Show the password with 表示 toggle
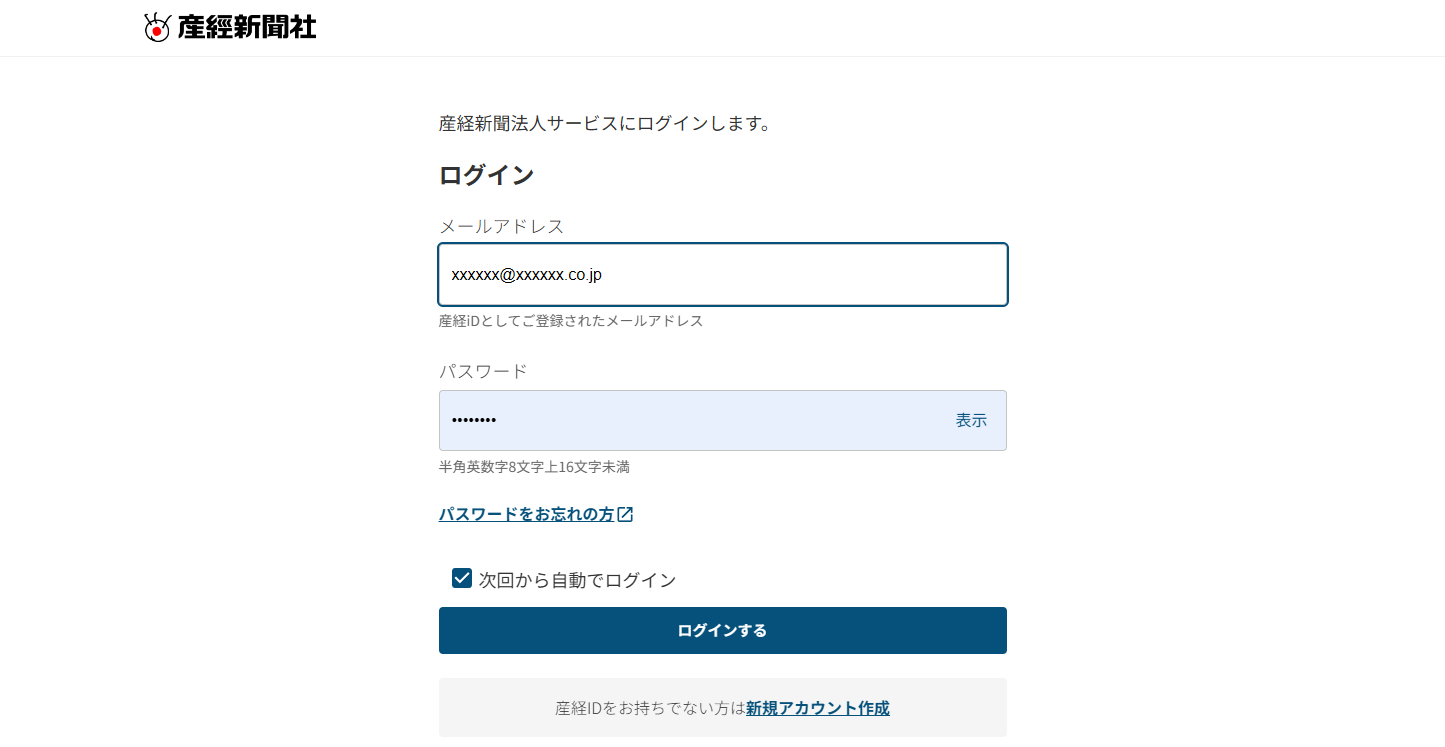 pyautogui.click(x=971, y=420)
